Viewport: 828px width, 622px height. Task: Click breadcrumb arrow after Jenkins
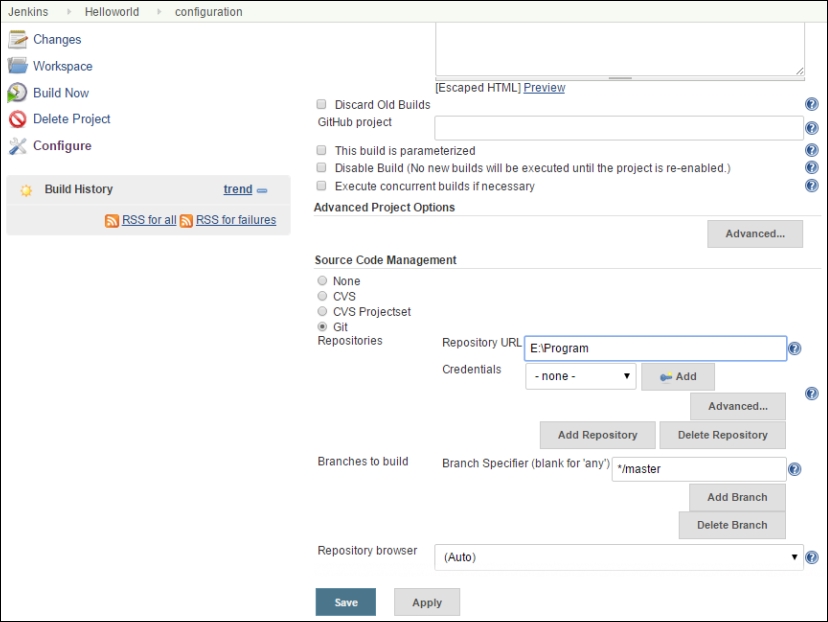(x=69, y=12)
